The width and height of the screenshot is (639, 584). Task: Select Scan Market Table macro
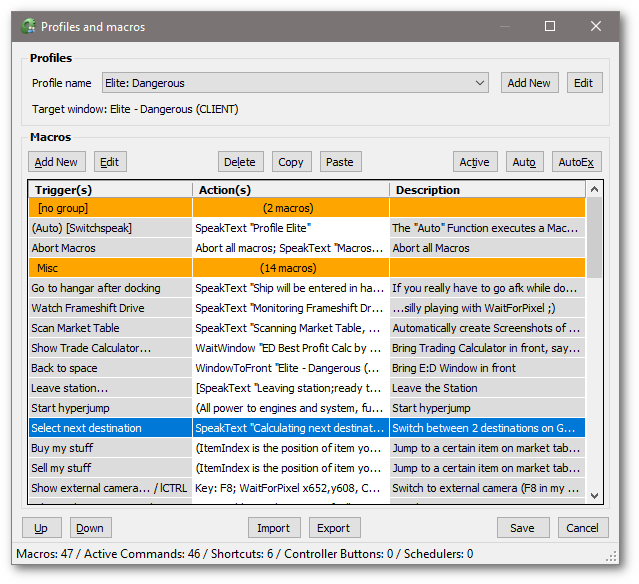pyautogui.click(x=110, y=328)
